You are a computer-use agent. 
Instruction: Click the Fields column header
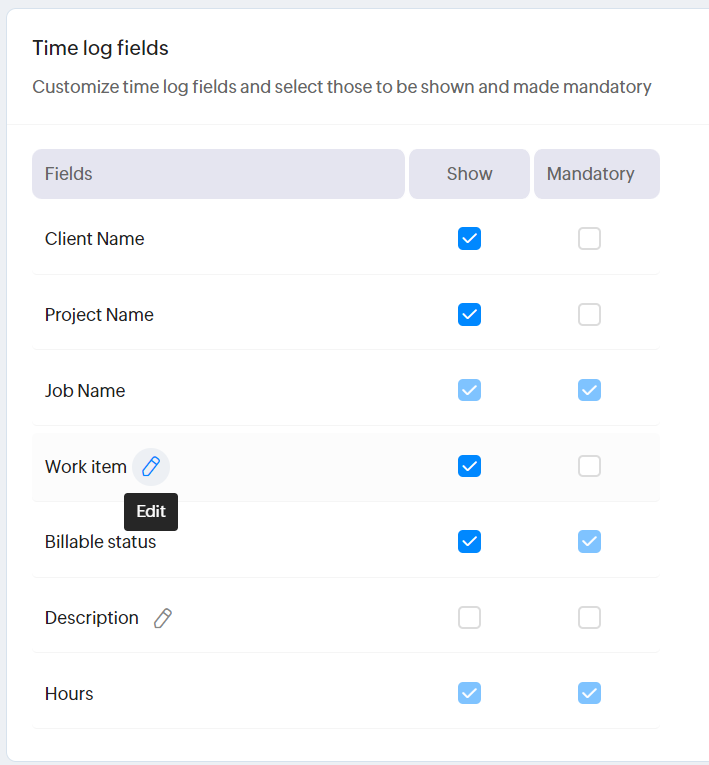[218, 174]
